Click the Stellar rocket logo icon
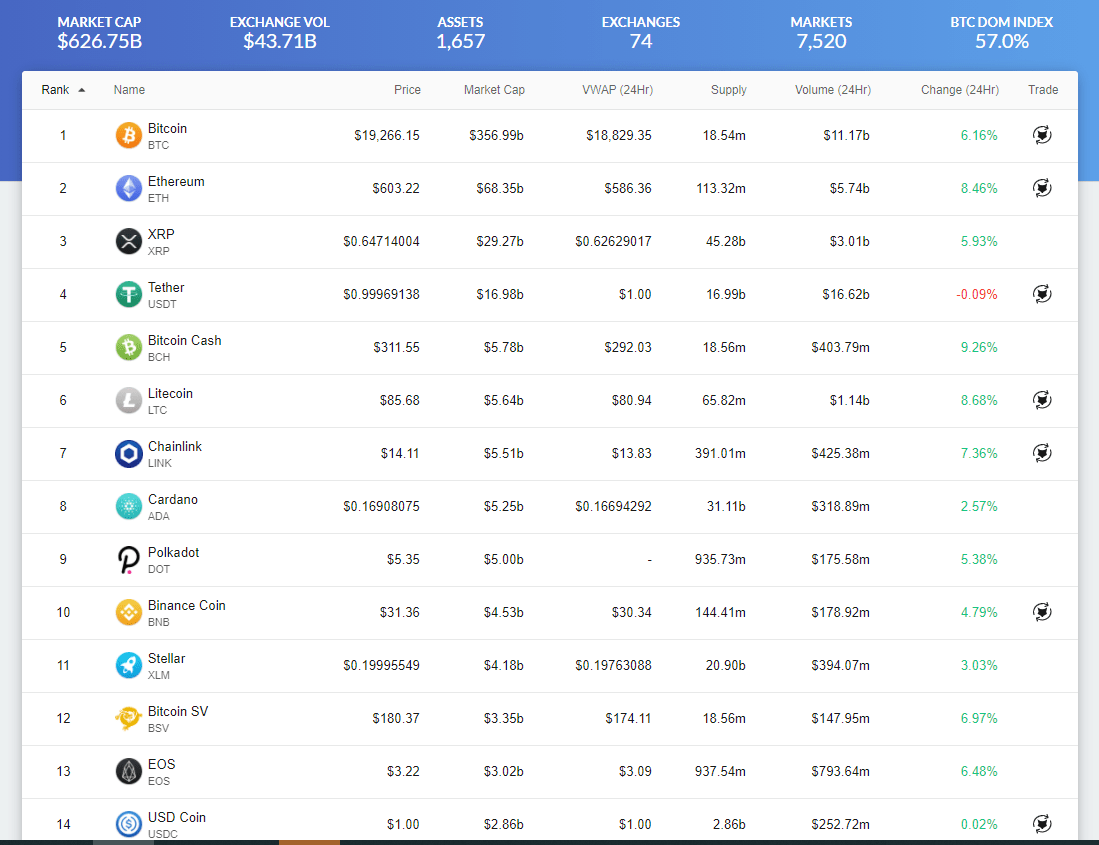The height and width of the screenshot is (845, 1099). [129, 665]
